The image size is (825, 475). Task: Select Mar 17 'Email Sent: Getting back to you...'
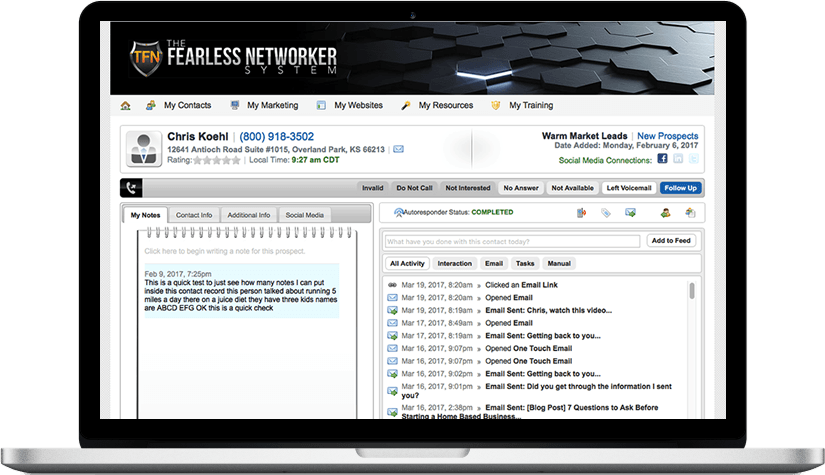(x=542, y=336)
